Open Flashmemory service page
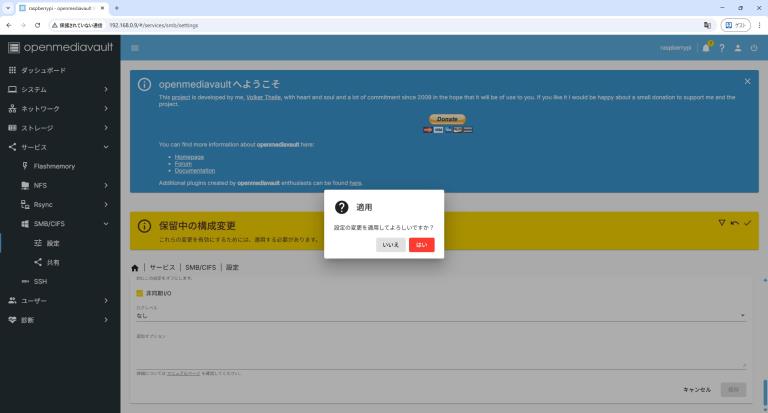 [x=54, y=166]
